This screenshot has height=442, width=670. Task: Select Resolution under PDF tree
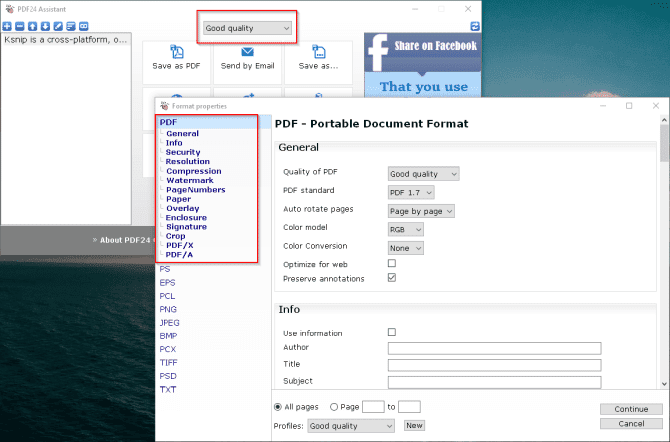click(x=188, y=162)
